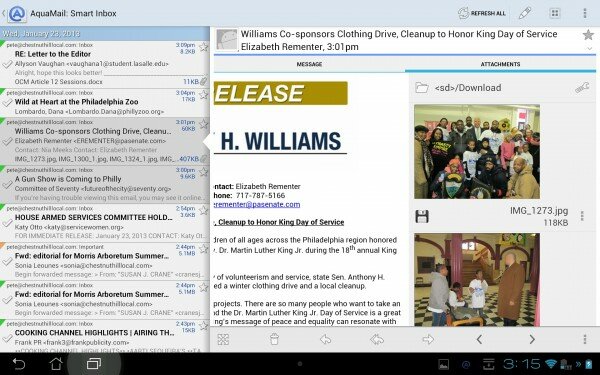This screenshot has height=375, width=600.
Task: Go to next message arrow
Action: pyautogui.click(x=532, y=339)
